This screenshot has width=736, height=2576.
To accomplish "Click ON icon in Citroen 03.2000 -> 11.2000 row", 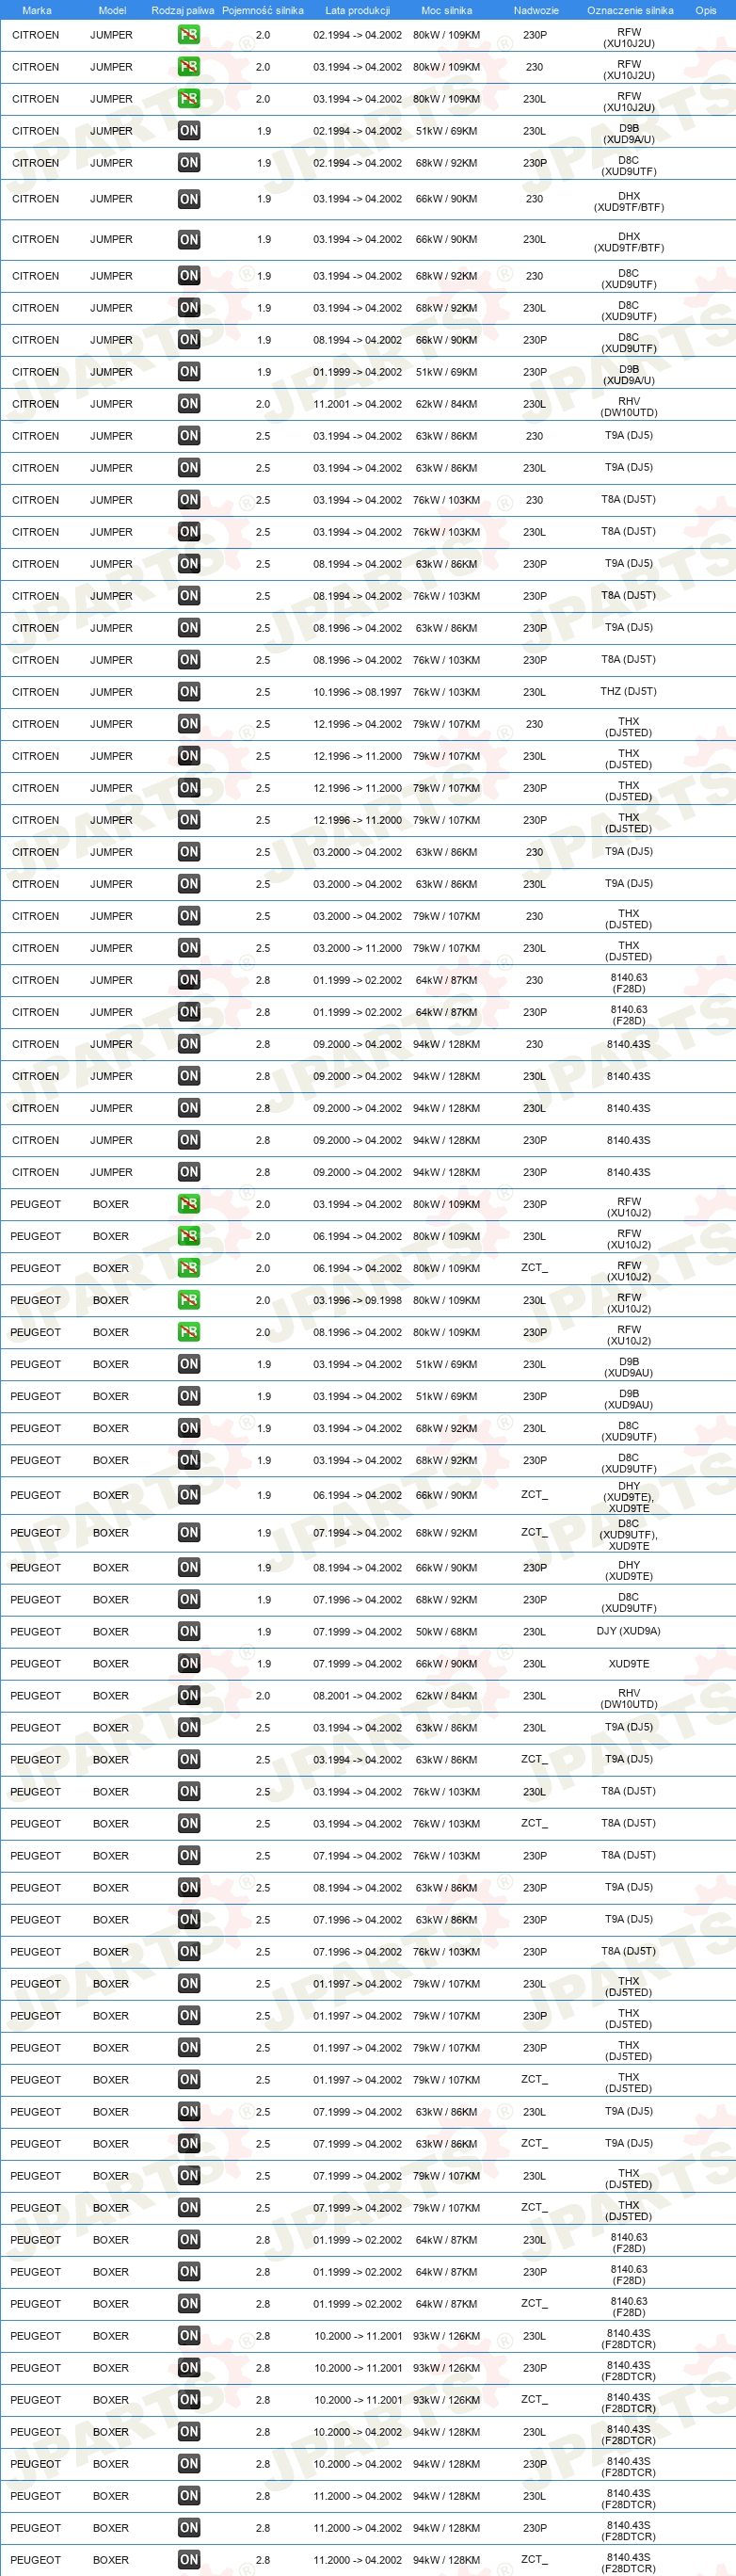I will pos(188,948).
